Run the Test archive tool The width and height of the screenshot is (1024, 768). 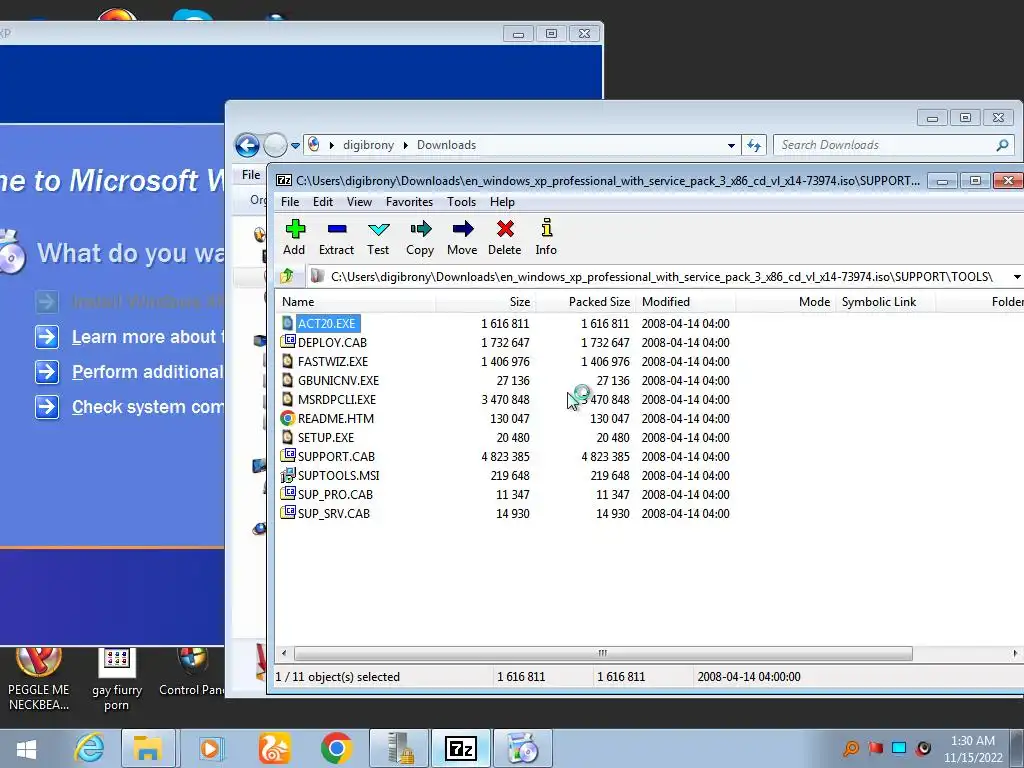click(379, 229)
